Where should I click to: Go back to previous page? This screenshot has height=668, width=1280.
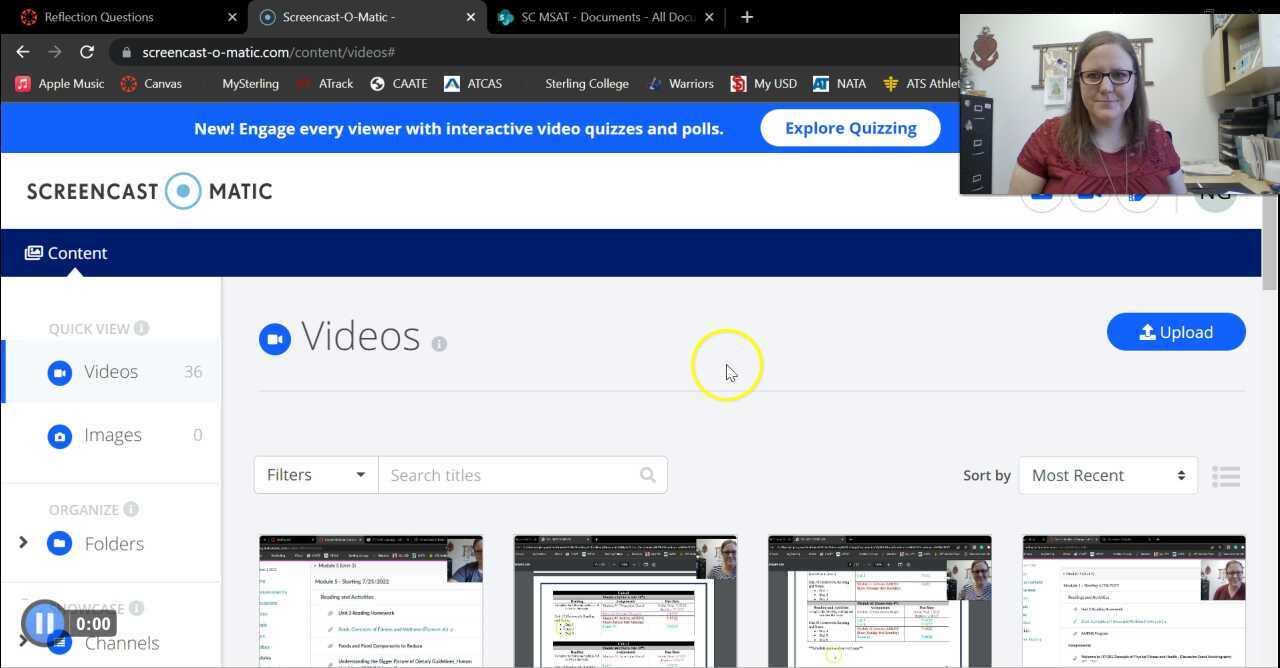click(23, 52)
